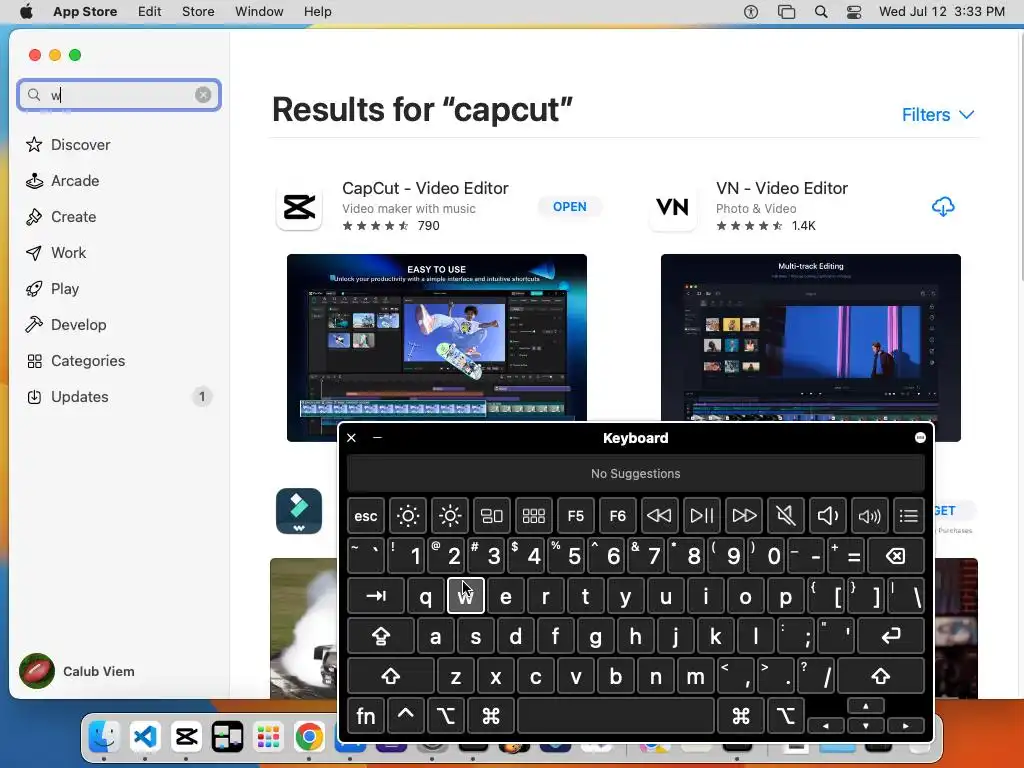Toggle the right shift key

(880, 676)
